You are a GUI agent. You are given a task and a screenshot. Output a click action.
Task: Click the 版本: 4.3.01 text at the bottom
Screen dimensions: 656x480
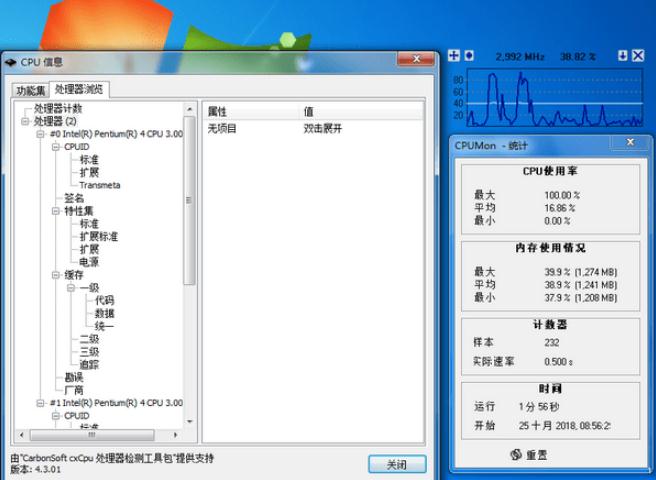36,469
